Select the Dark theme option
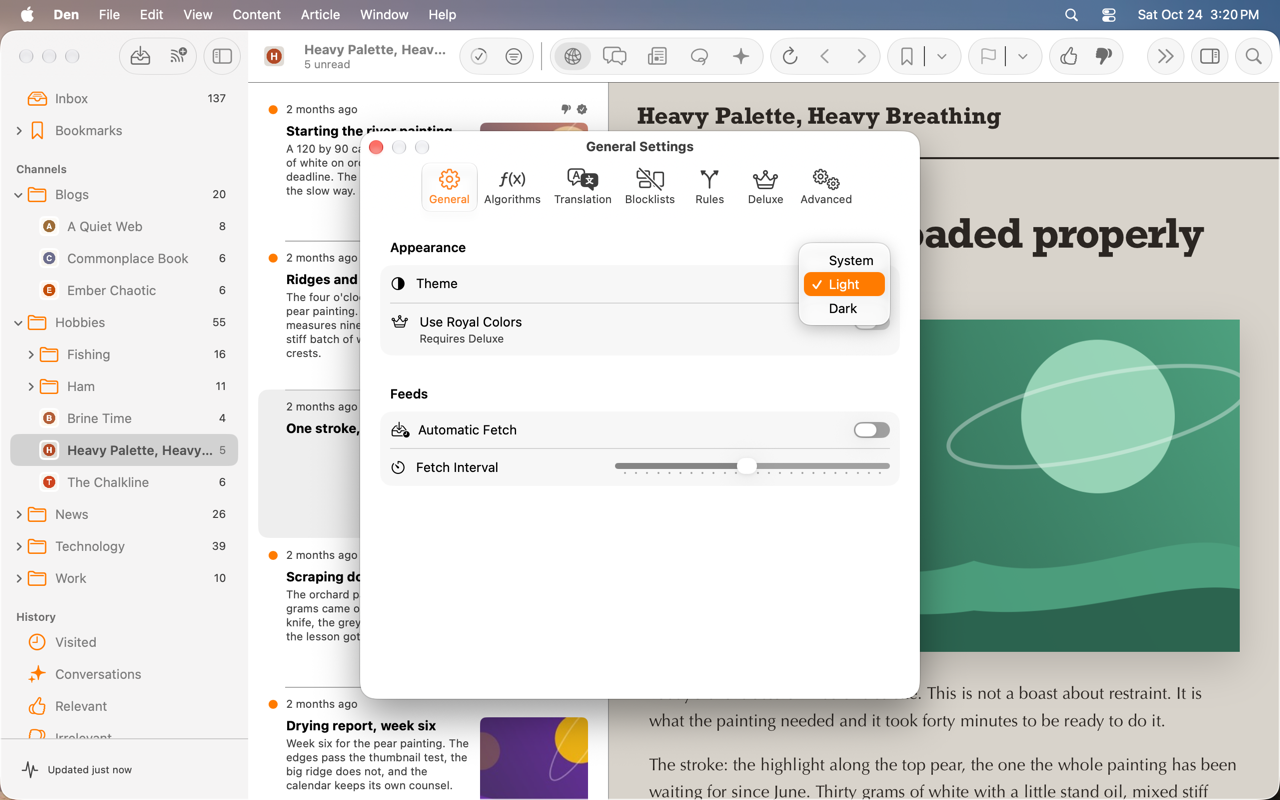This screenshot has height=800, width=1280. click(x=844, y=309)
